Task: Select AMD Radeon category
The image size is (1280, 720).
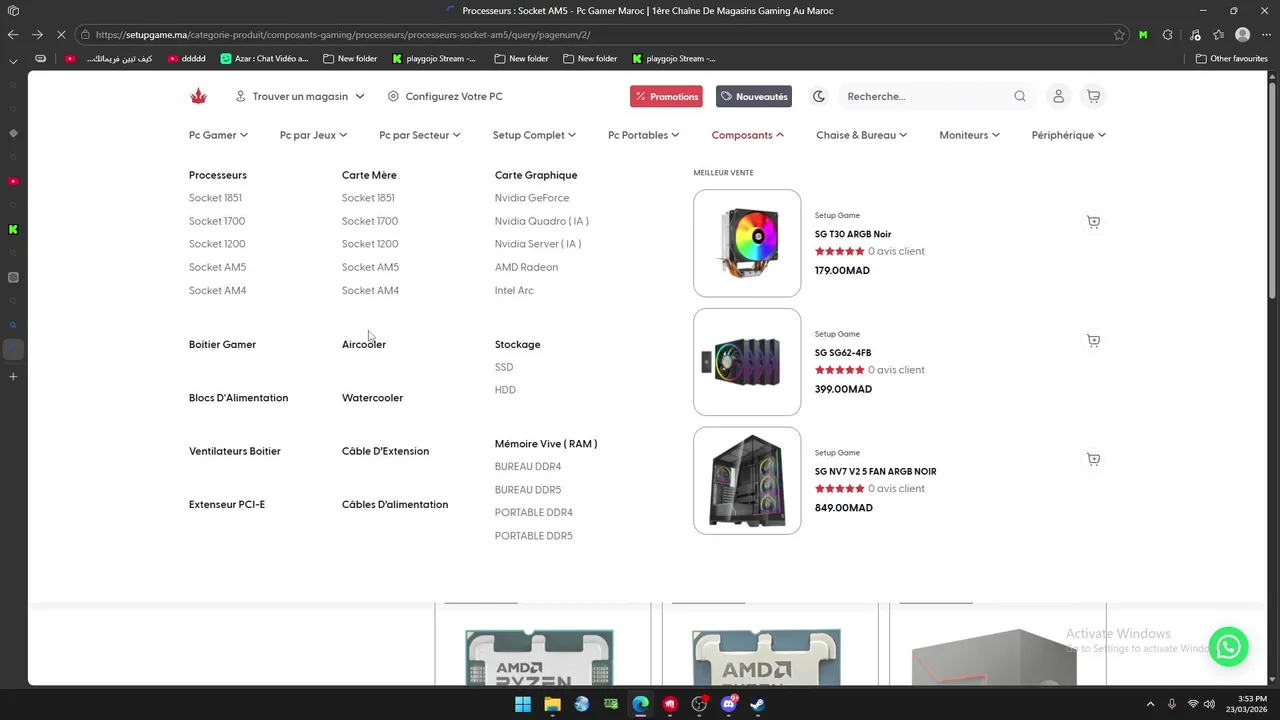Action: [x=526, y=267]
